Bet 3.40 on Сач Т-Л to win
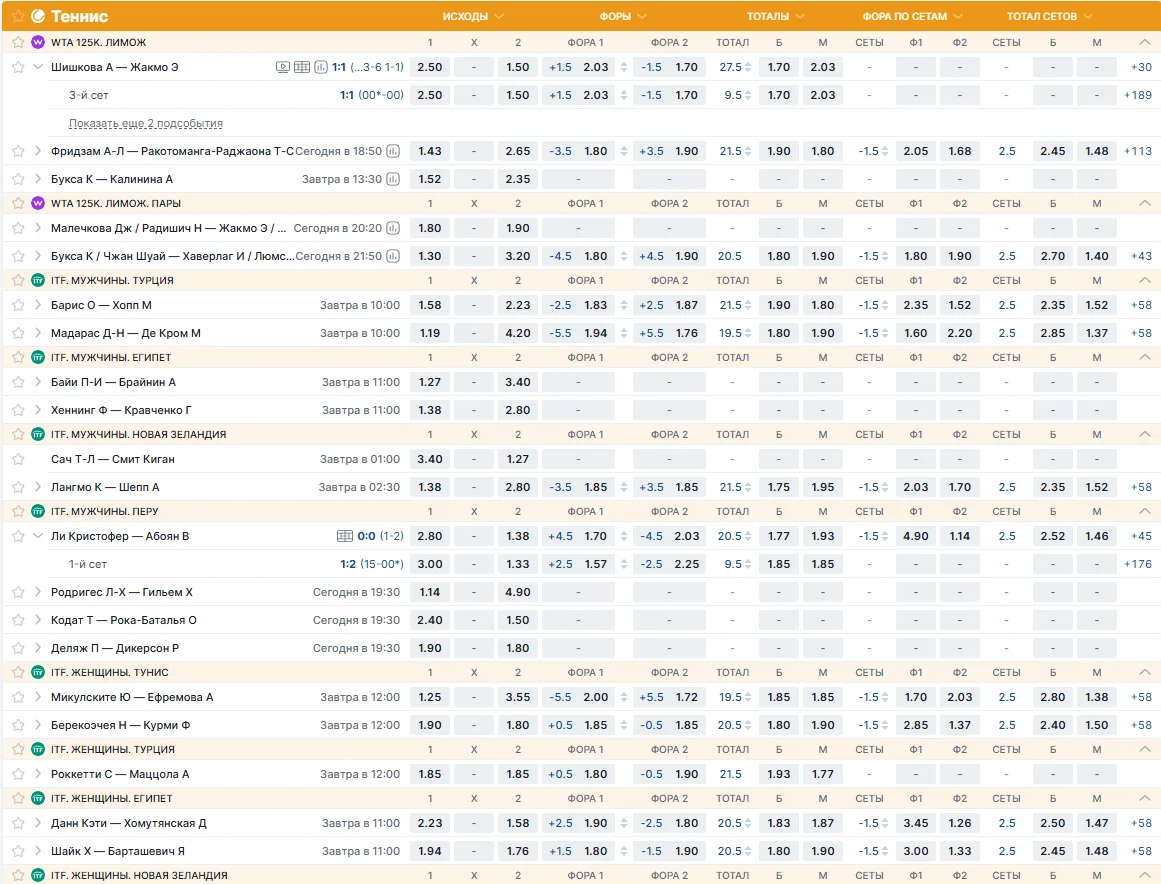 tap(430, 459)
